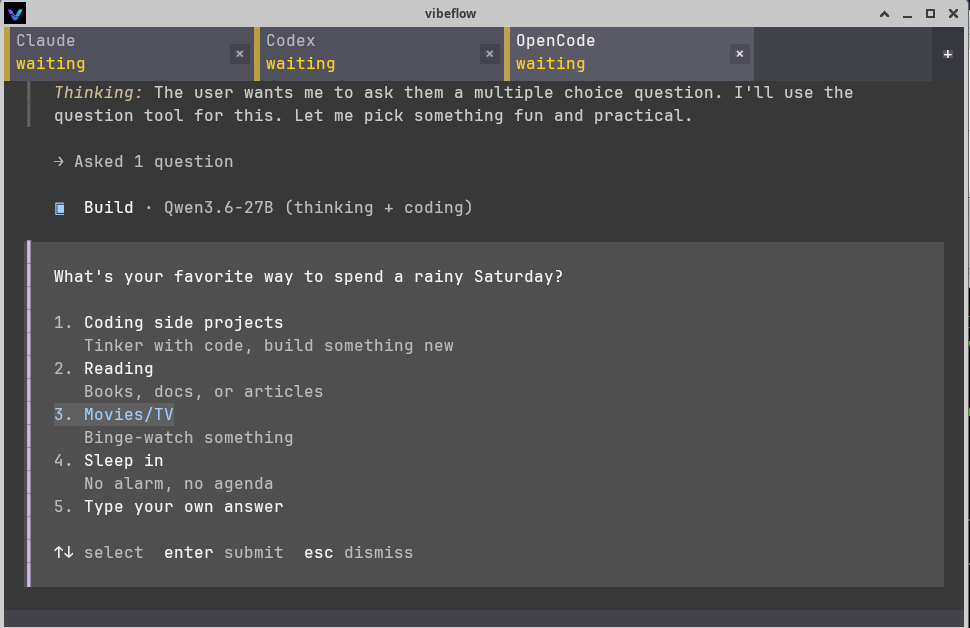The width and height of the screenshot is (970, 628).
Task: Choose option 4 Sleep in
Action: point(108,461)
